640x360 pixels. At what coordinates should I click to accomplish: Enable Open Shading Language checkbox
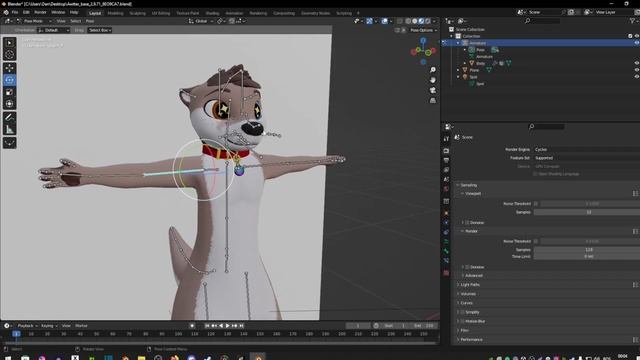535,174
